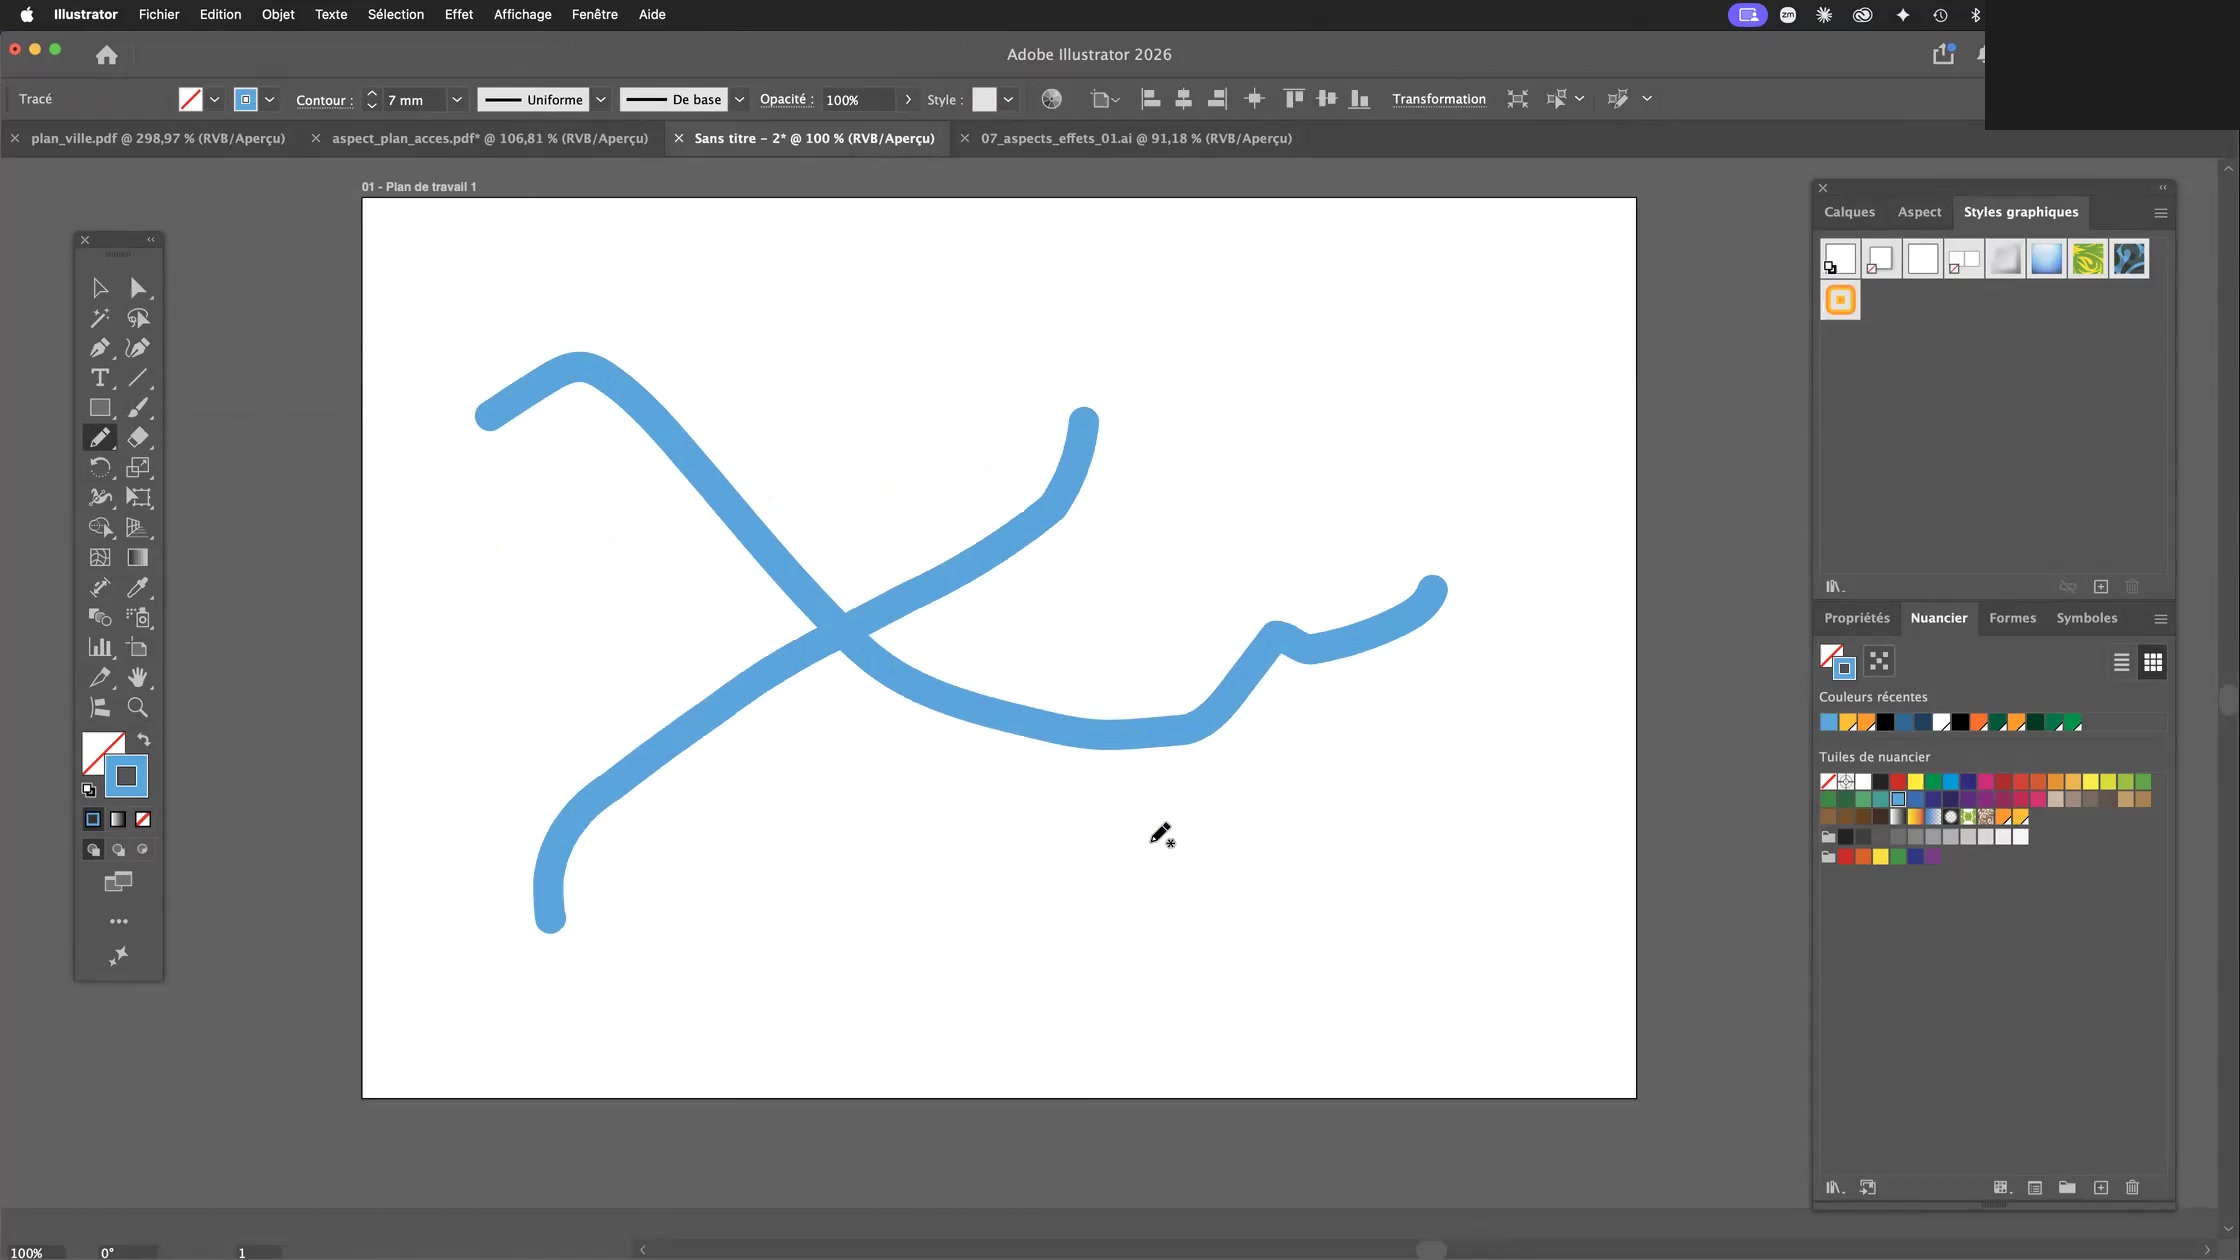Screen dimensions: 2240x1260
Task: Select the Paintbrush tool
Action: tap(138, 408)
